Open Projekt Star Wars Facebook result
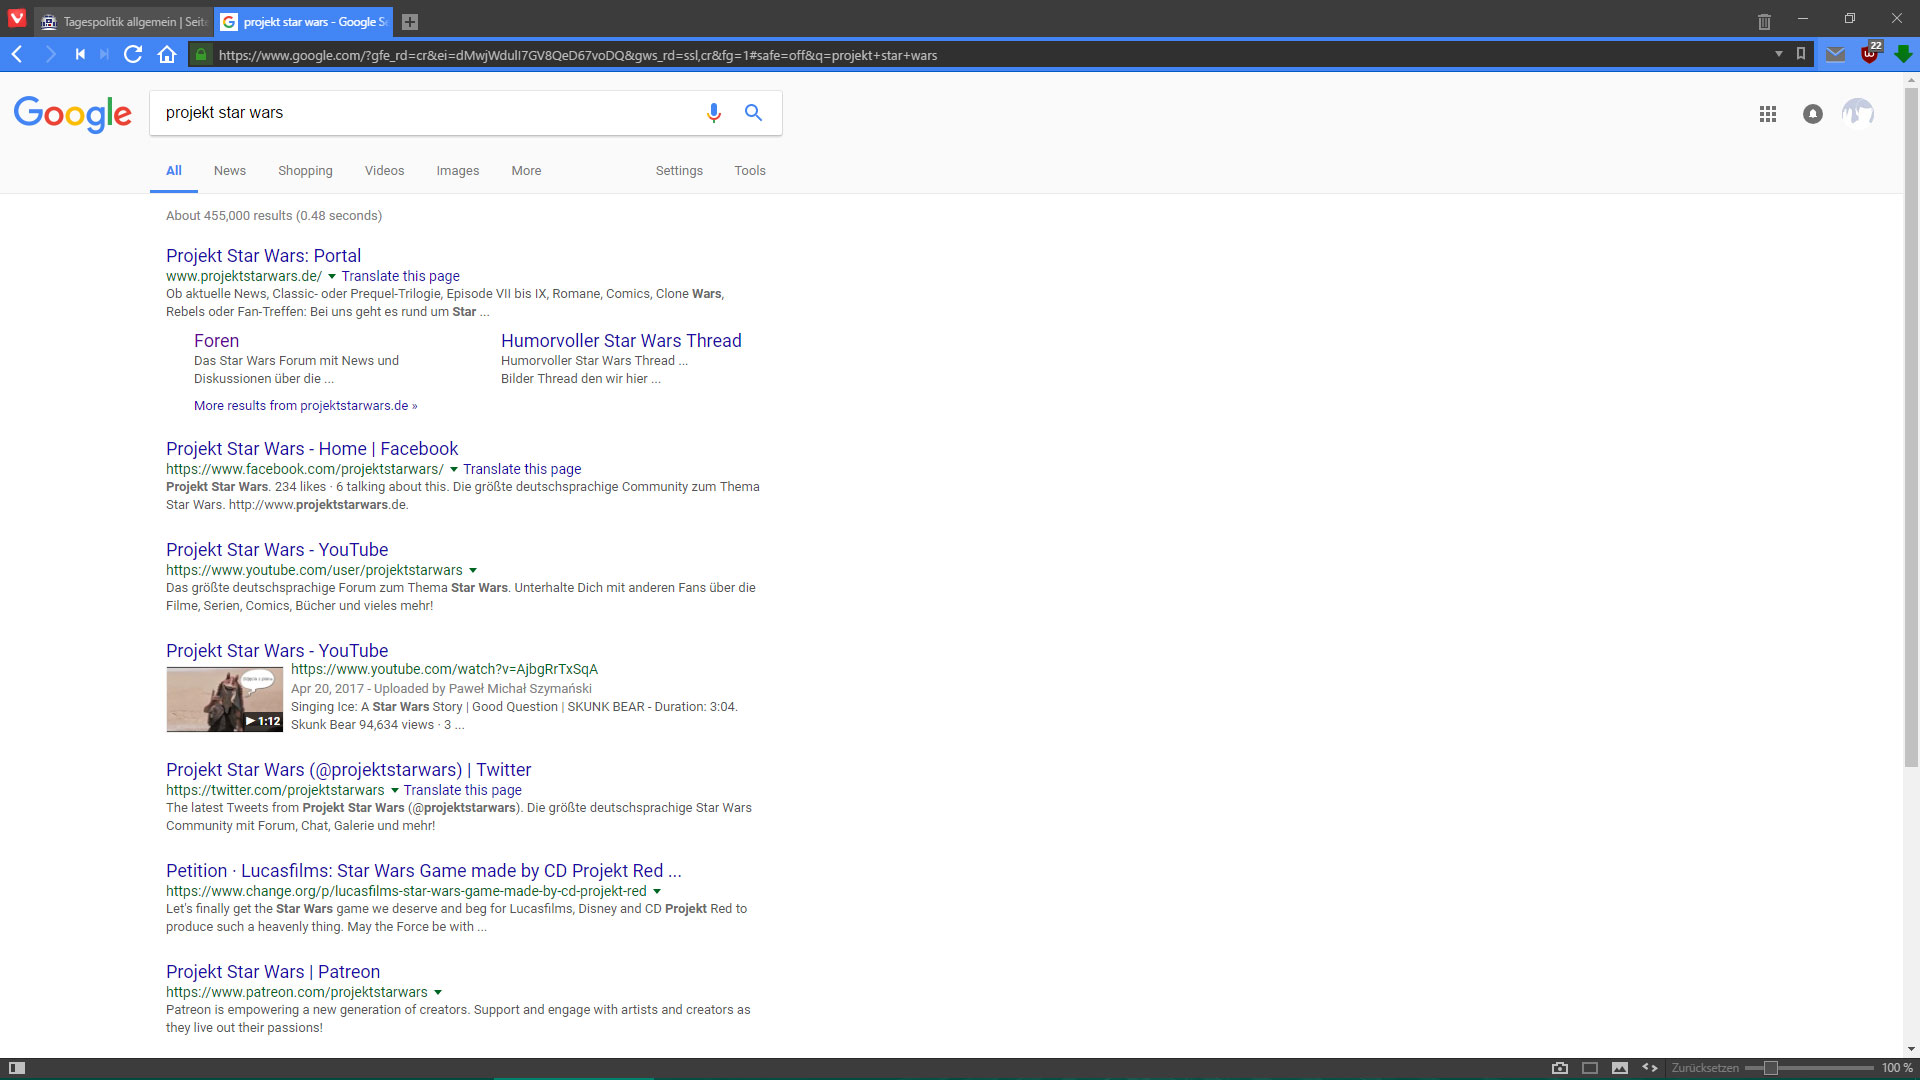The width and height of the screenshot is (1920, 1080). coord(312,449)
